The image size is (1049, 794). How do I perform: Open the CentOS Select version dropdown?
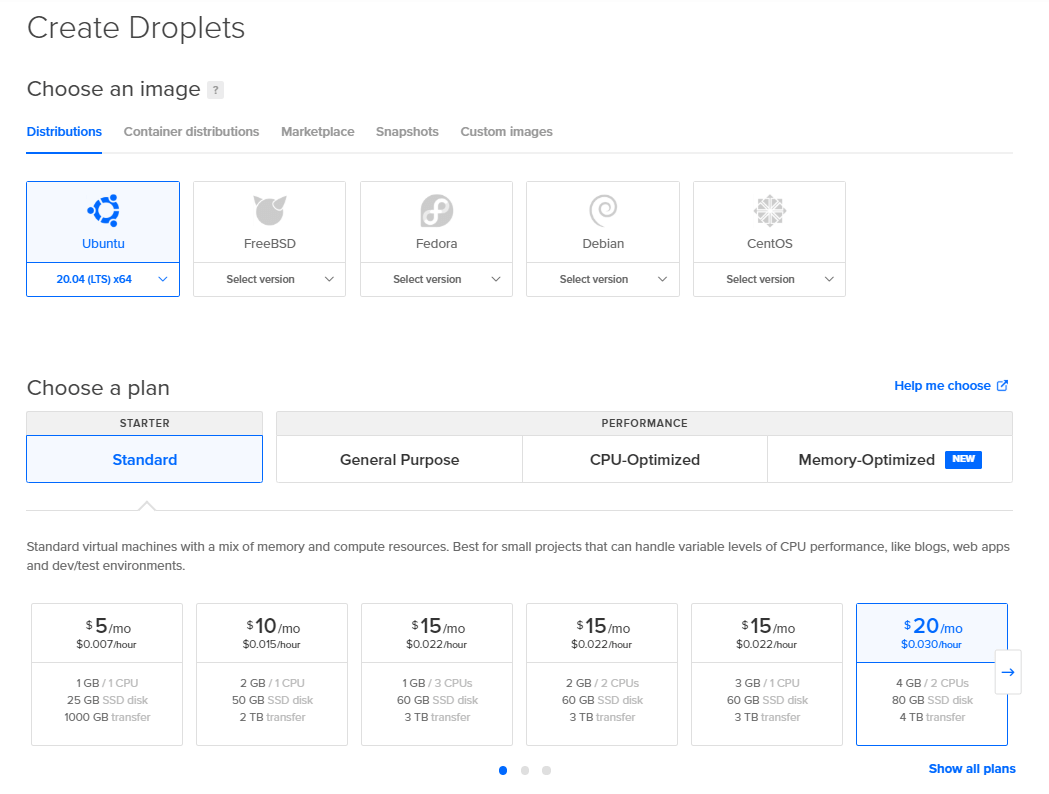tap(769, 280)
